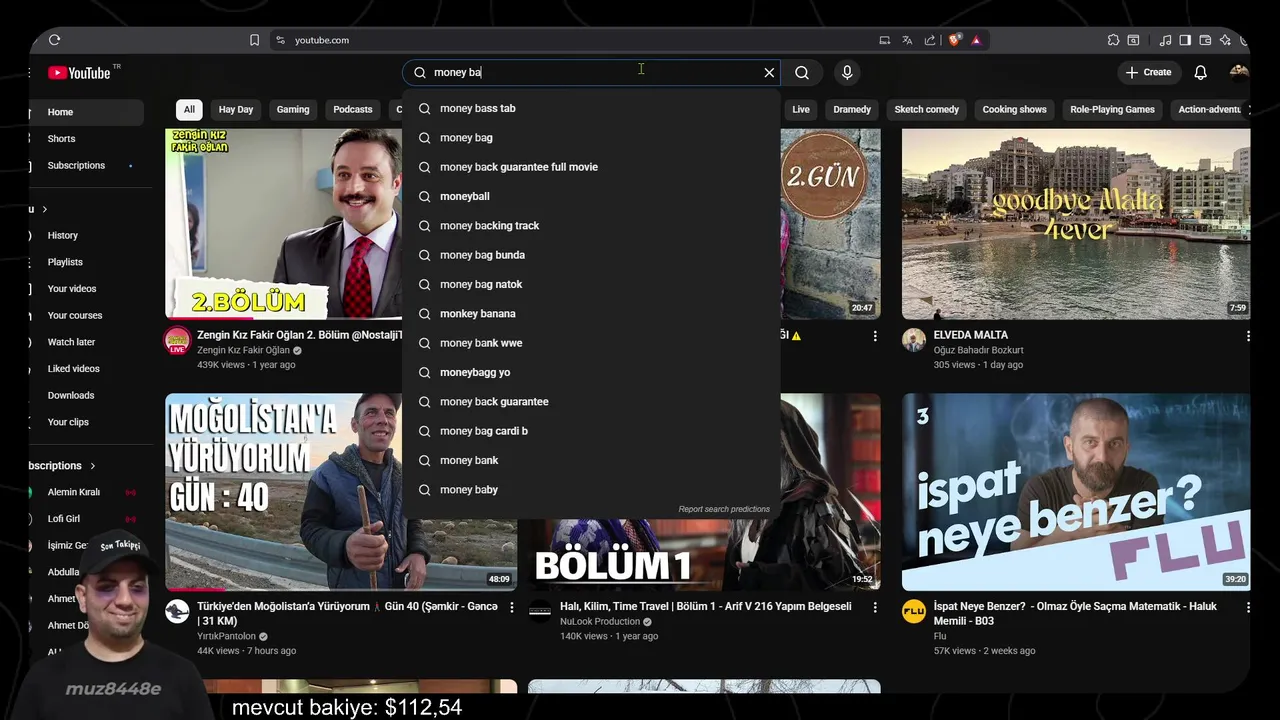Click the Create button

pyautogui.click(x=1148, y=72)
